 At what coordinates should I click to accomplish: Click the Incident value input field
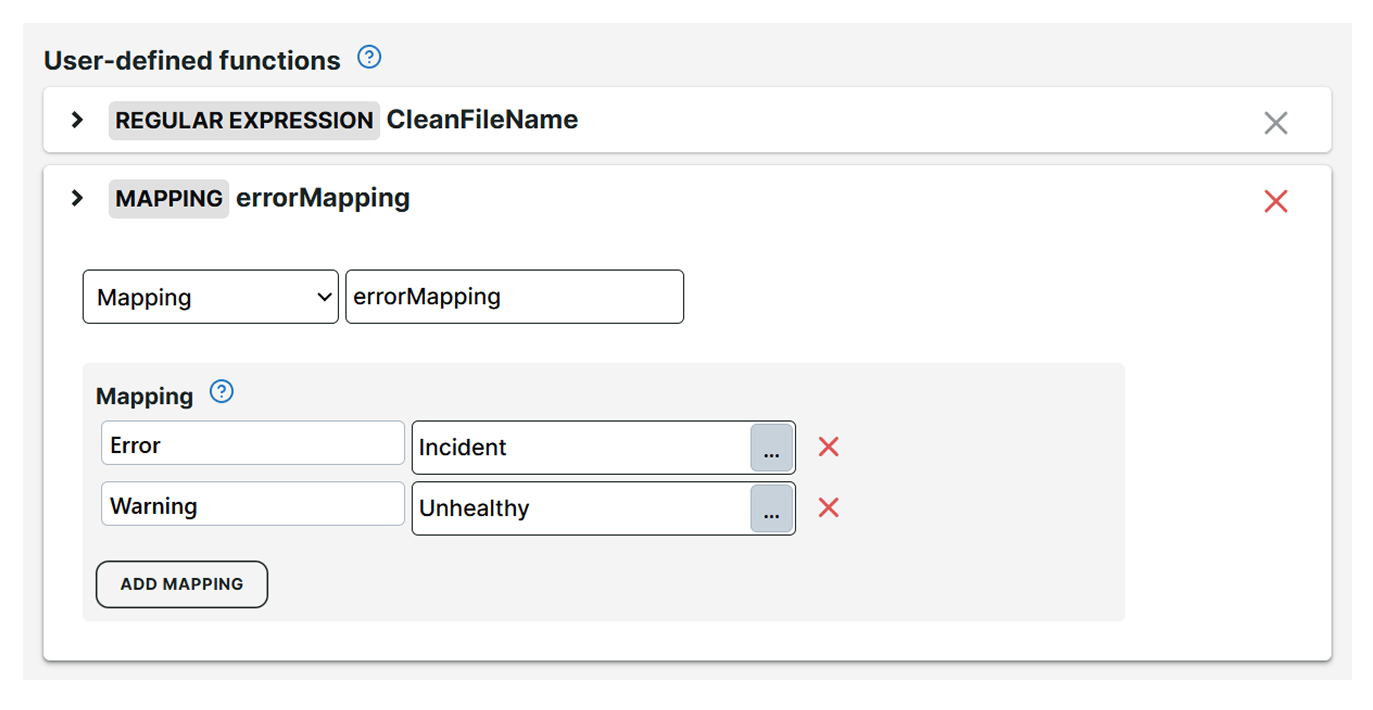pyautogui.click(x=580, y=447)
